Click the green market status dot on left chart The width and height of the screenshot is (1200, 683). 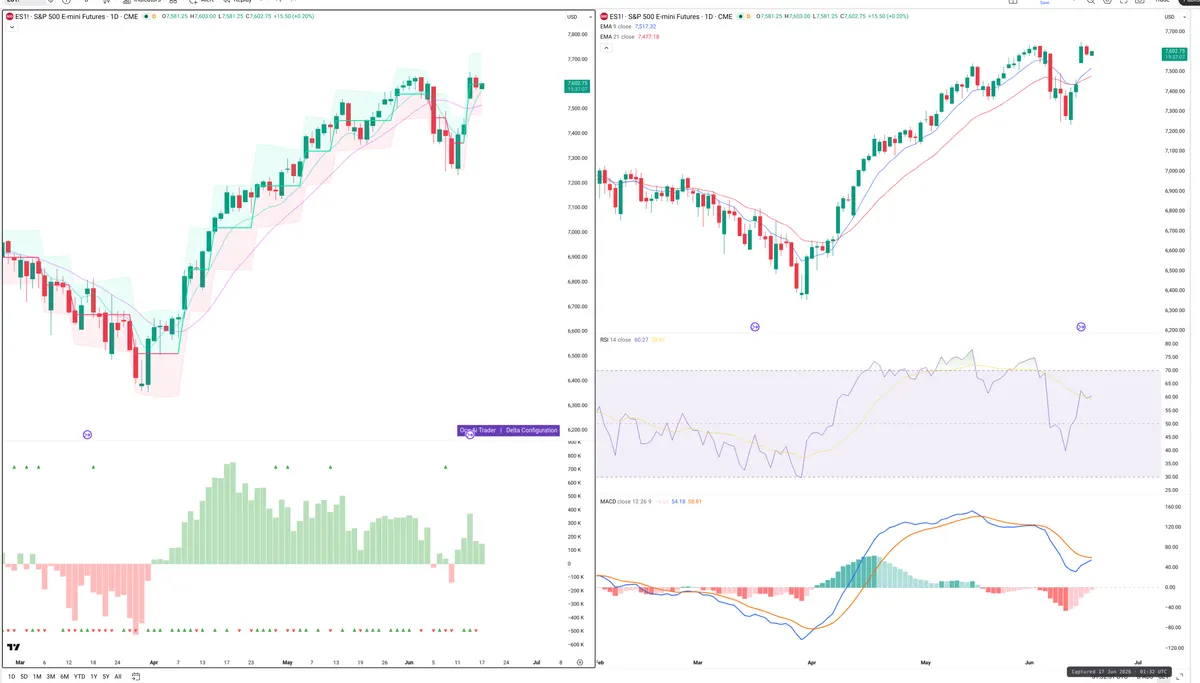tap(144, 16)
